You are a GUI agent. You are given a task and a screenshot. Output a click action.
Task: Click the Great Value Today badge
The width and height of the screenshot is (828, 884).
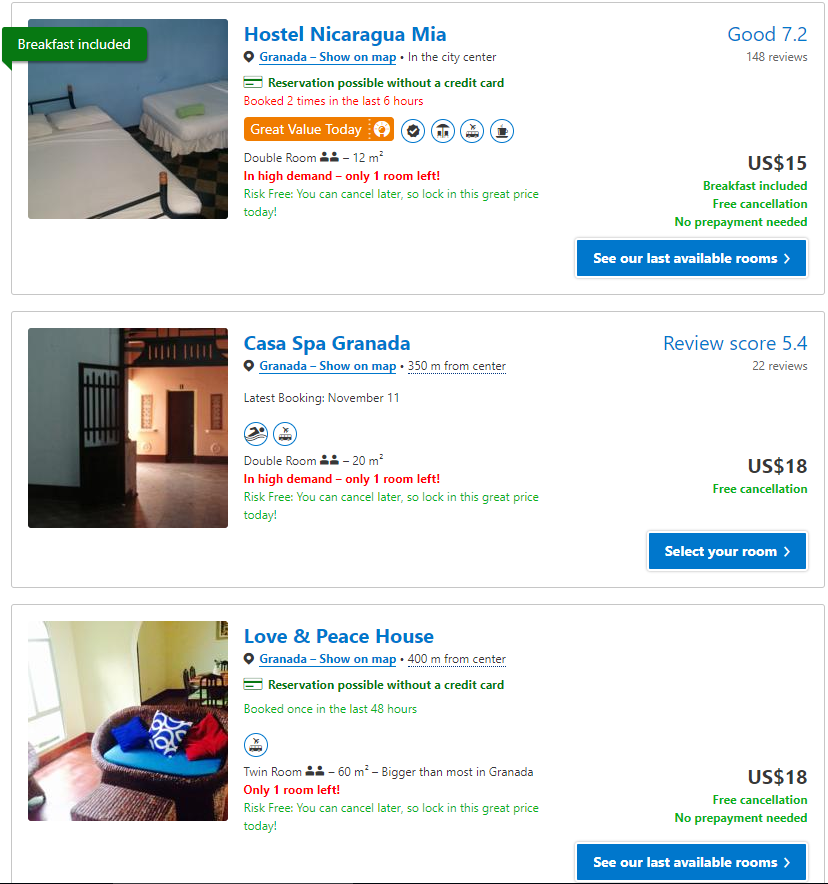[x=318, y=129]
